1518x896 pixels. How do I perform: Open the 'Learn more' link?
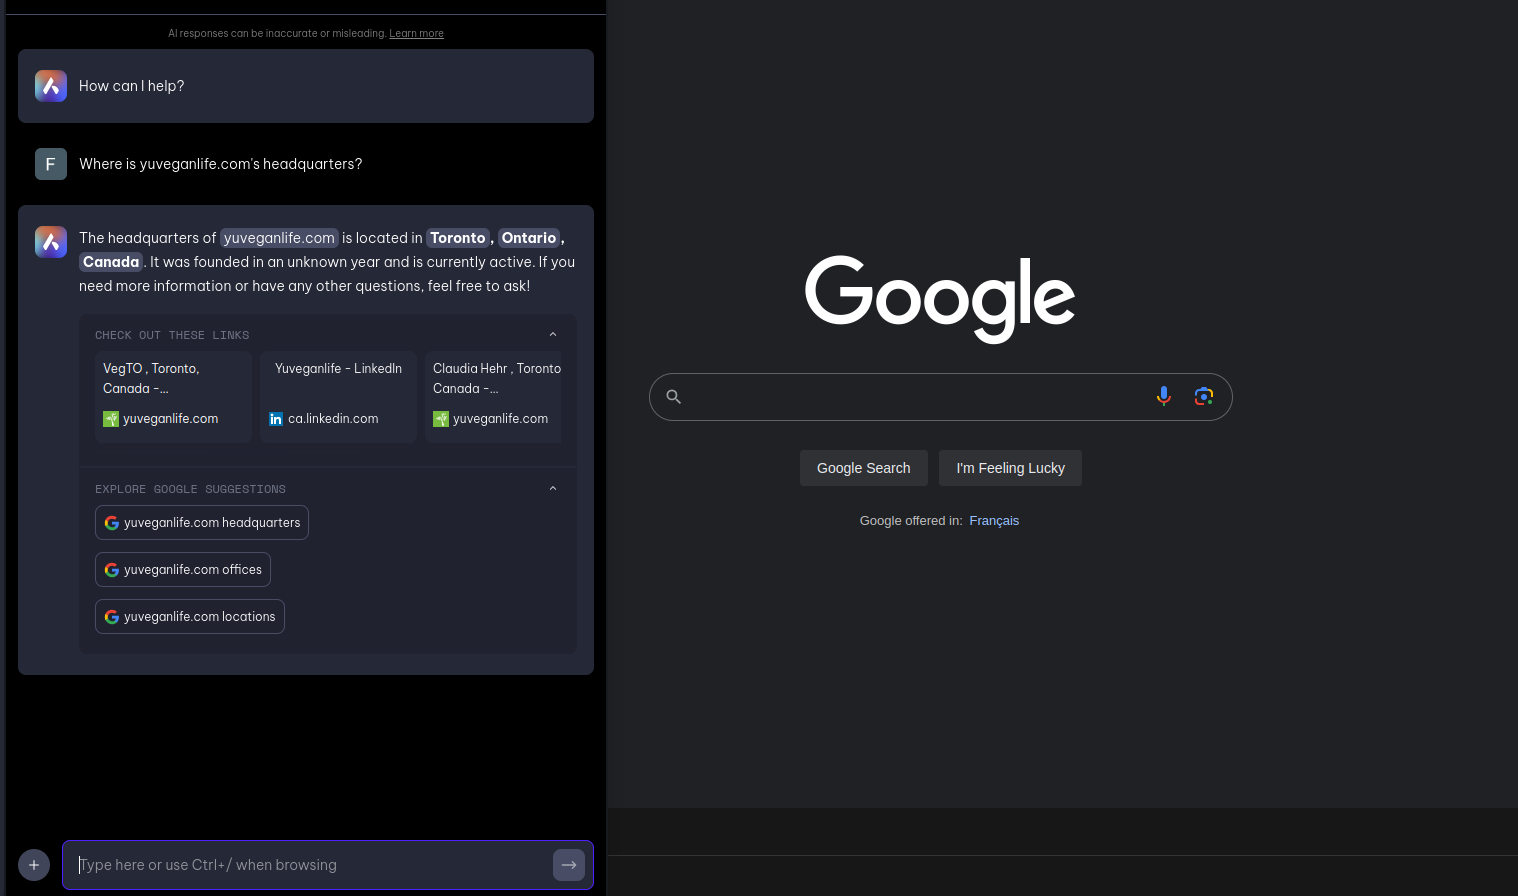click(416, 34)
